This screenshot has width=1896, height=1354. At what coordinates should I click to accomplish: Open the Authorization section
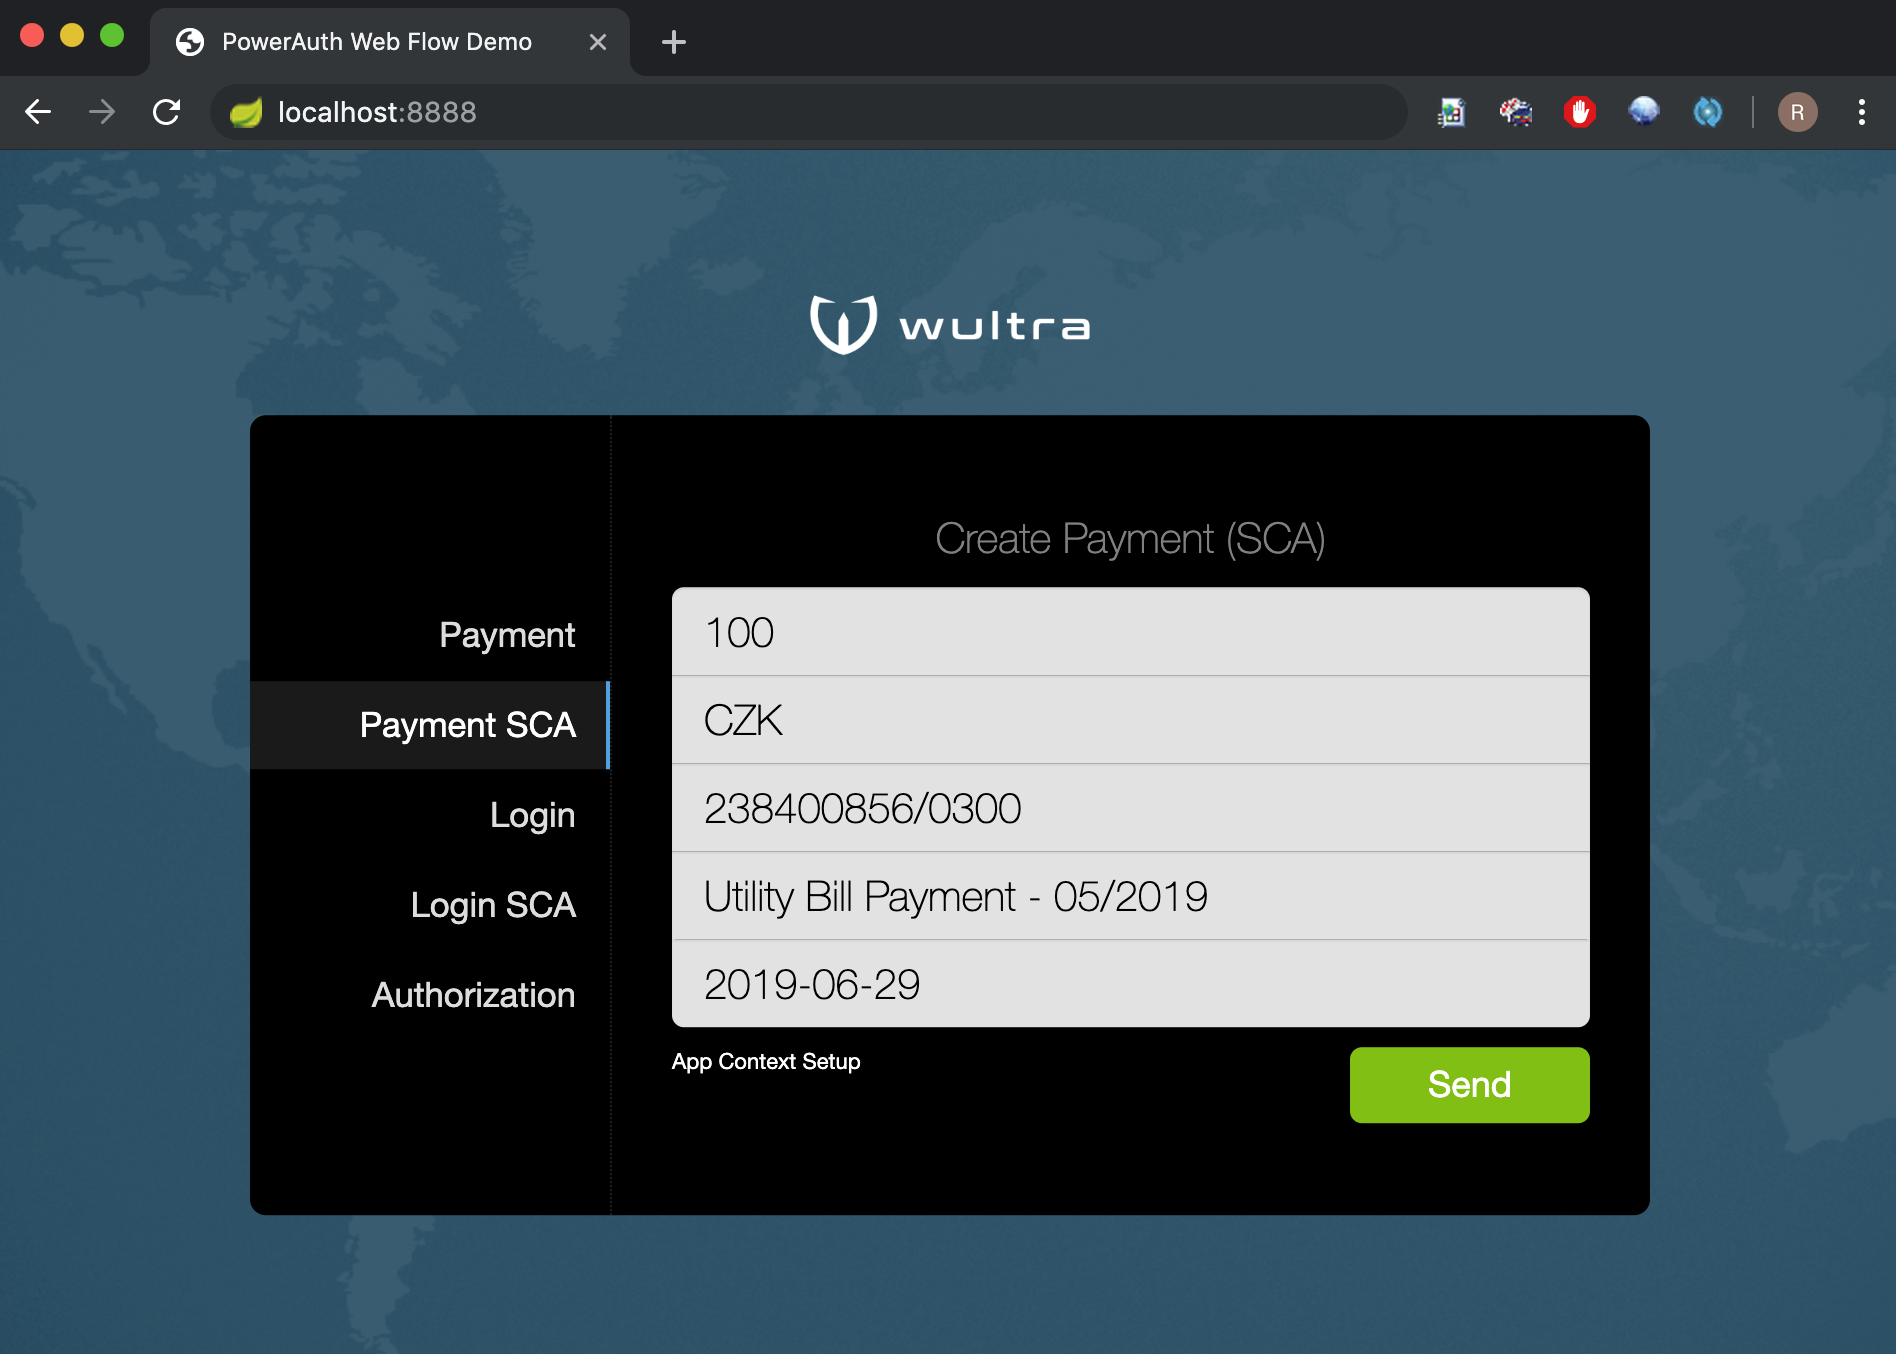pyautogui.click(x=473, y=995)
